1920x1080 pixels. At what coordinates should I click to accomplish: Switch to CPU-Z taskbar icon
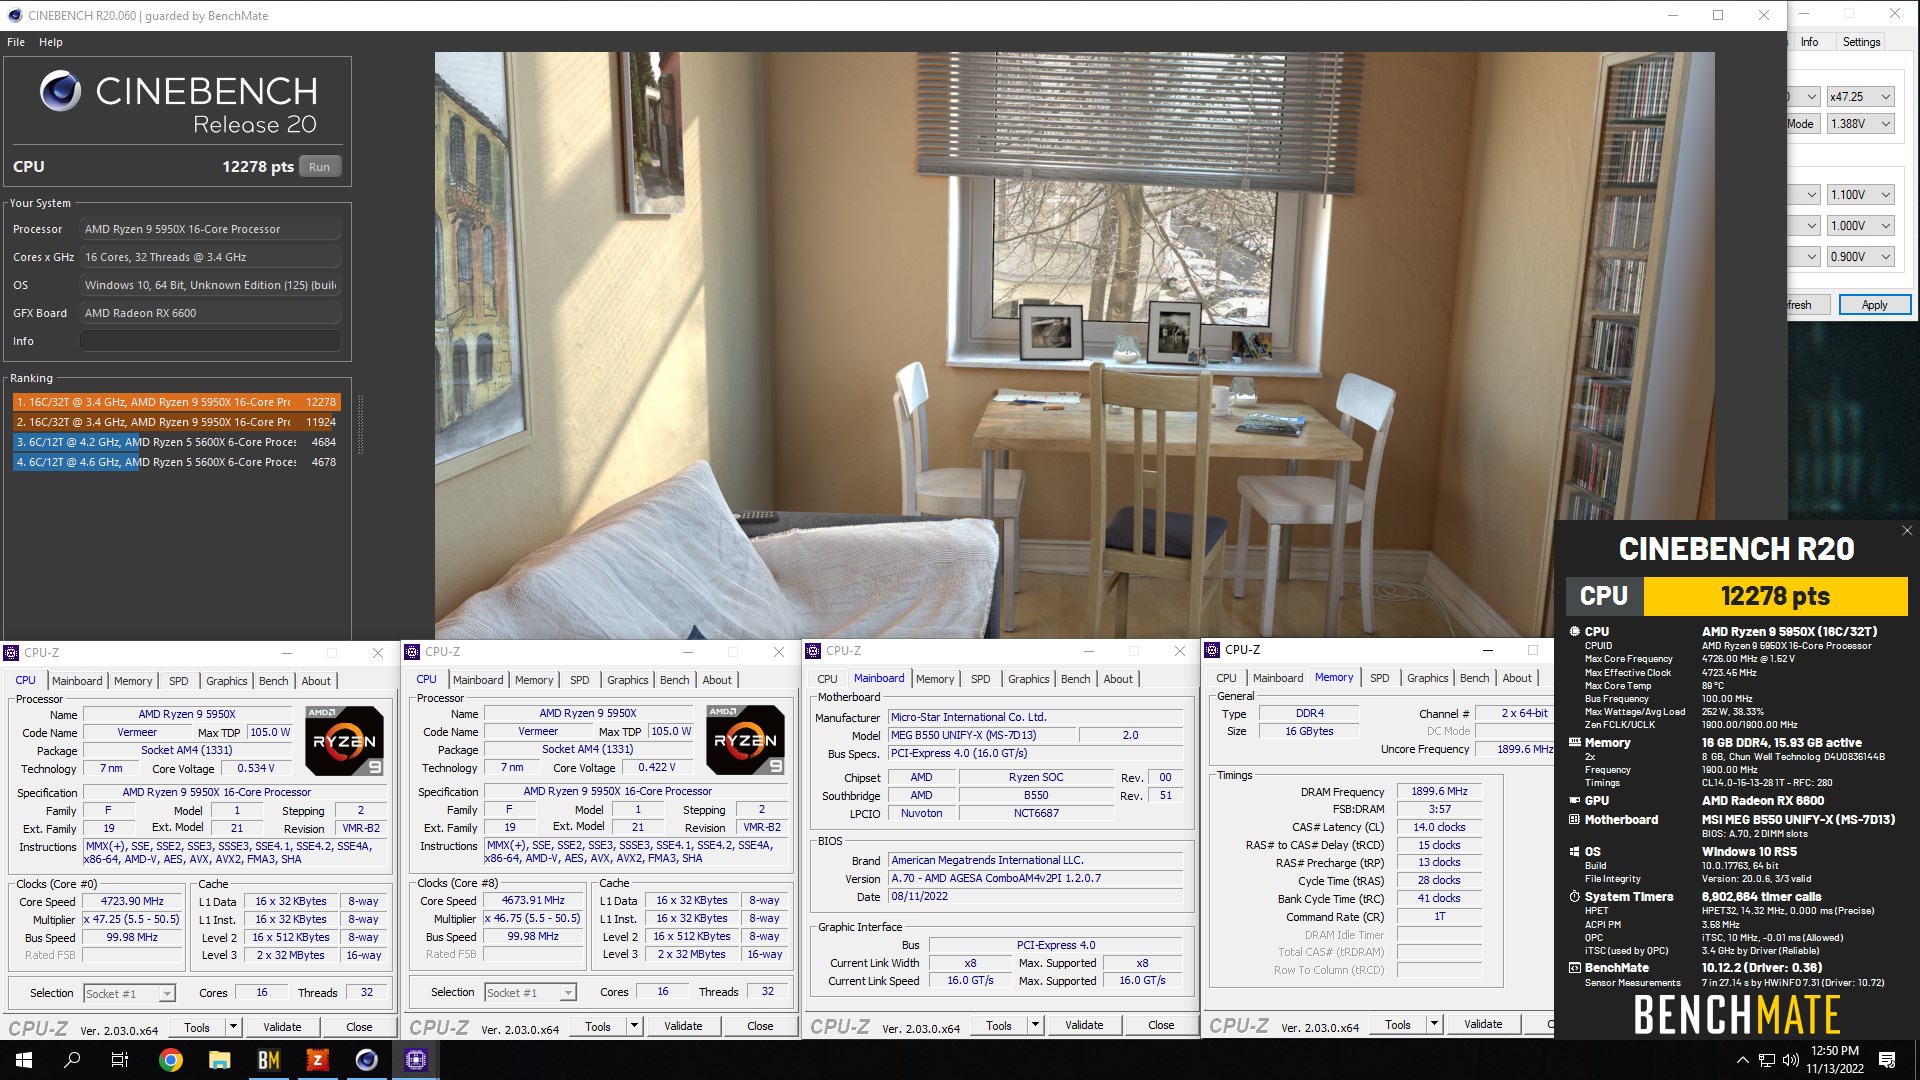(x=416, y=1060)
